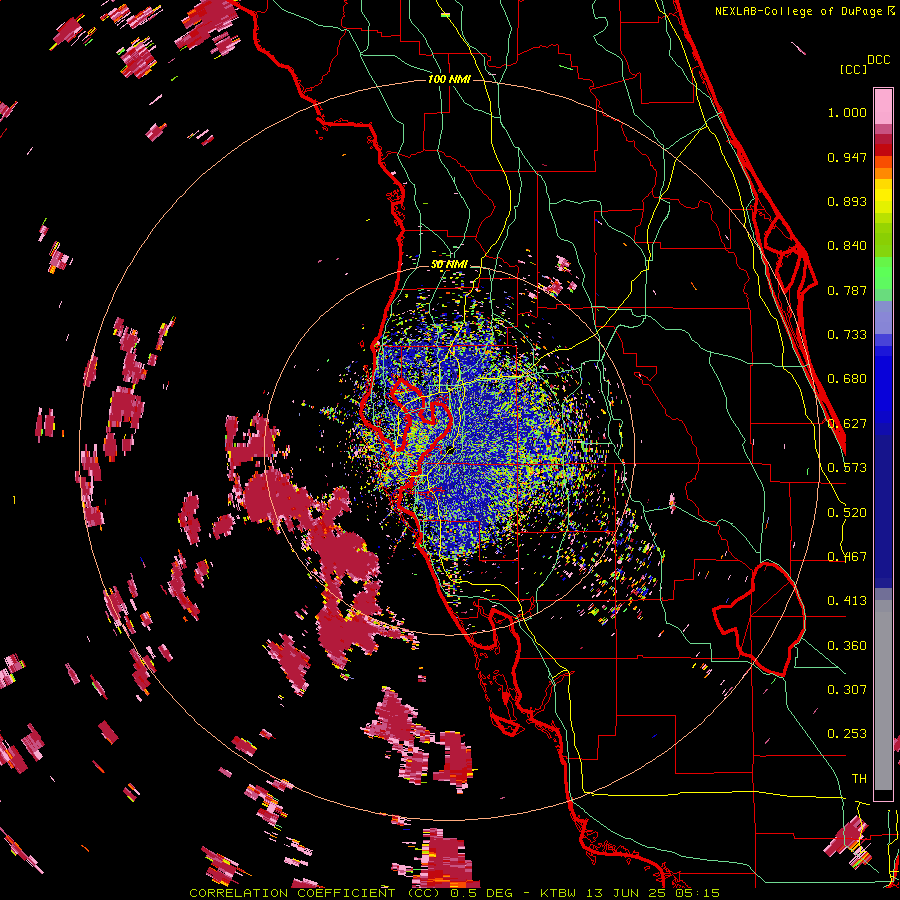Click the DCC product label above the color bar

(879, 60)
